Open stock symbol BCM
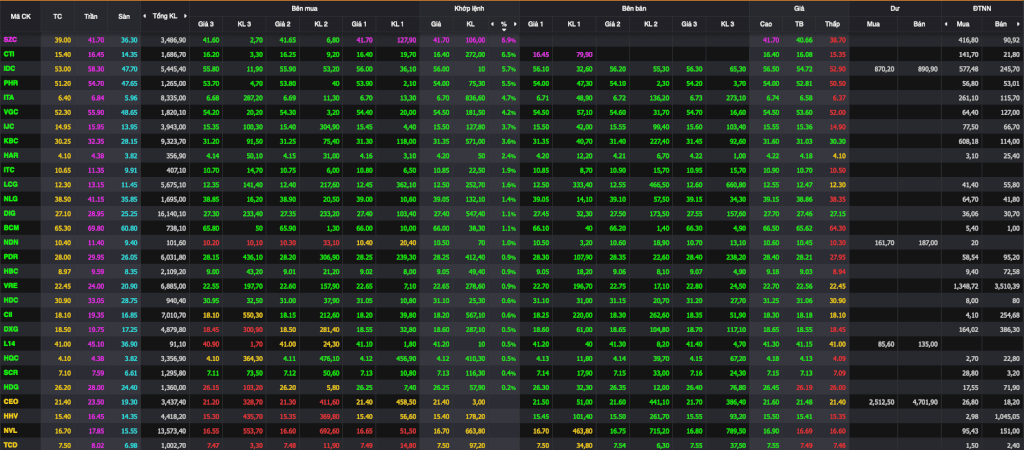 point(10,227)
